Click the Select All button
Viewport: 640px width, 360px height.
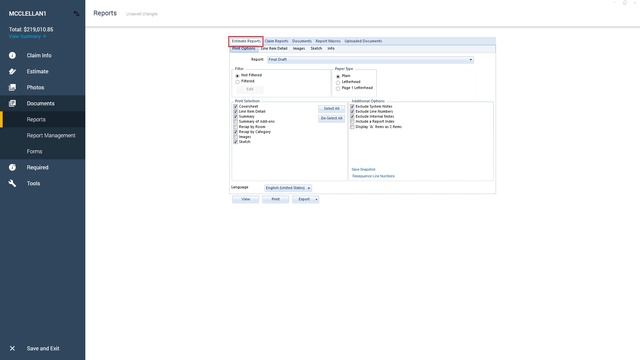point(331,109)
